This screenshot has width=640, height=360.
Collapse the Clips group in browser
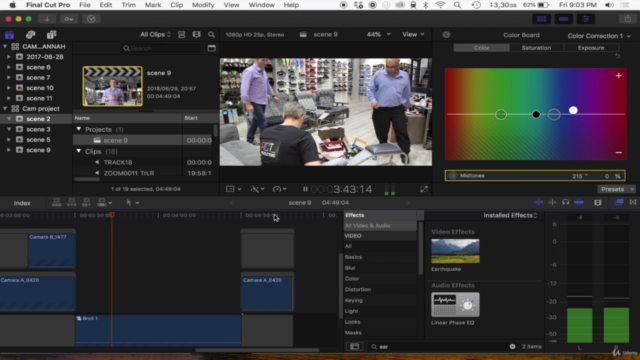(x=79, y=151)
